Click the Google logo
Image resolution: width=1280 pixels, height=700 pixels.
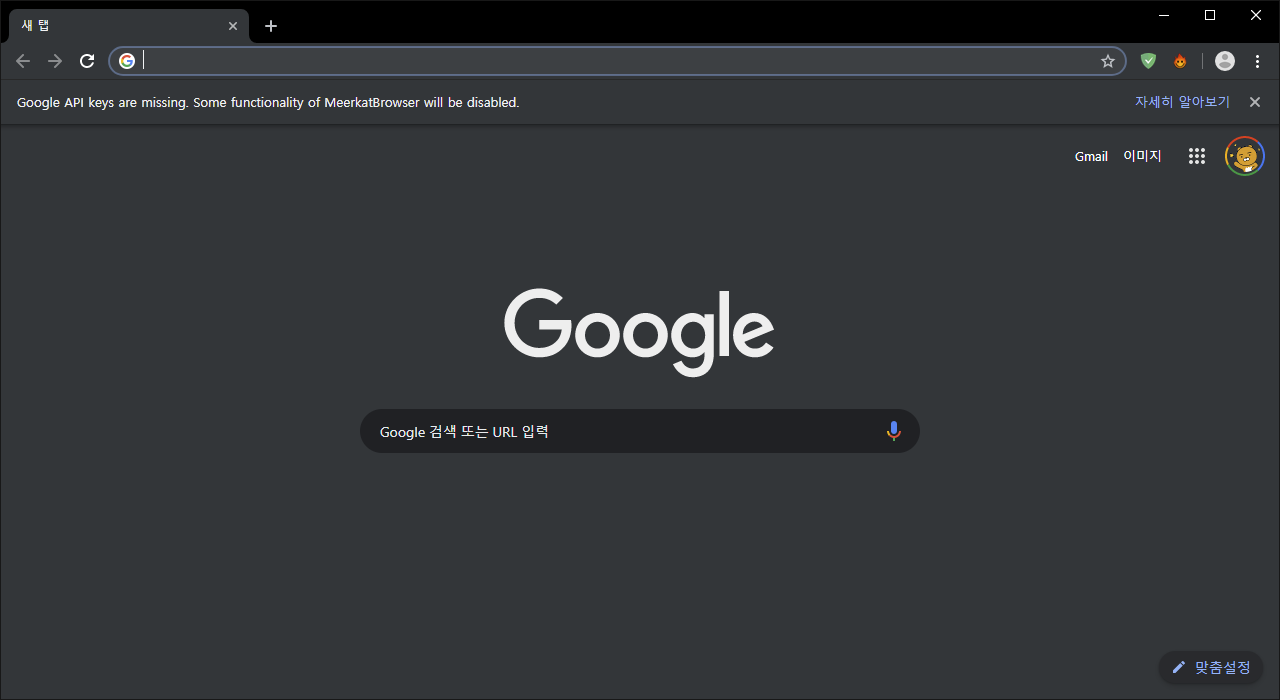coord(639,332)
